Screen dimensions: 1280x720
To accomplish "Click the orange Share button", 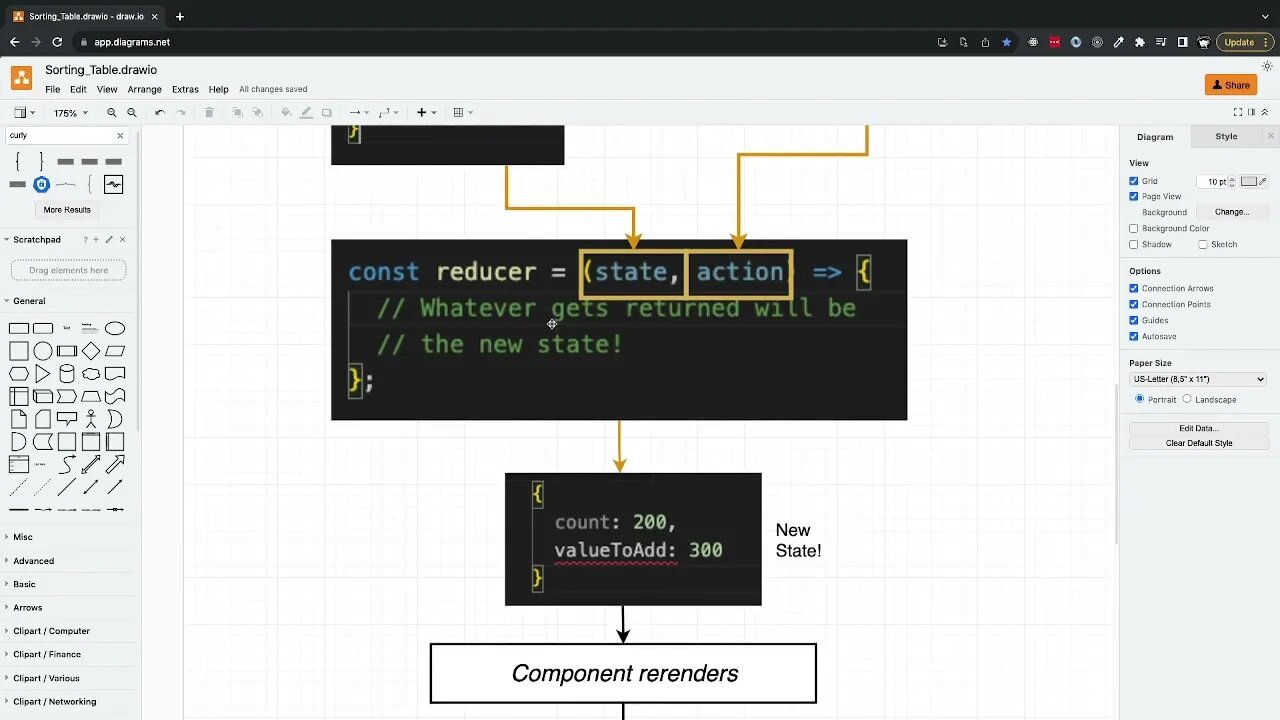I will point(1231,85).
